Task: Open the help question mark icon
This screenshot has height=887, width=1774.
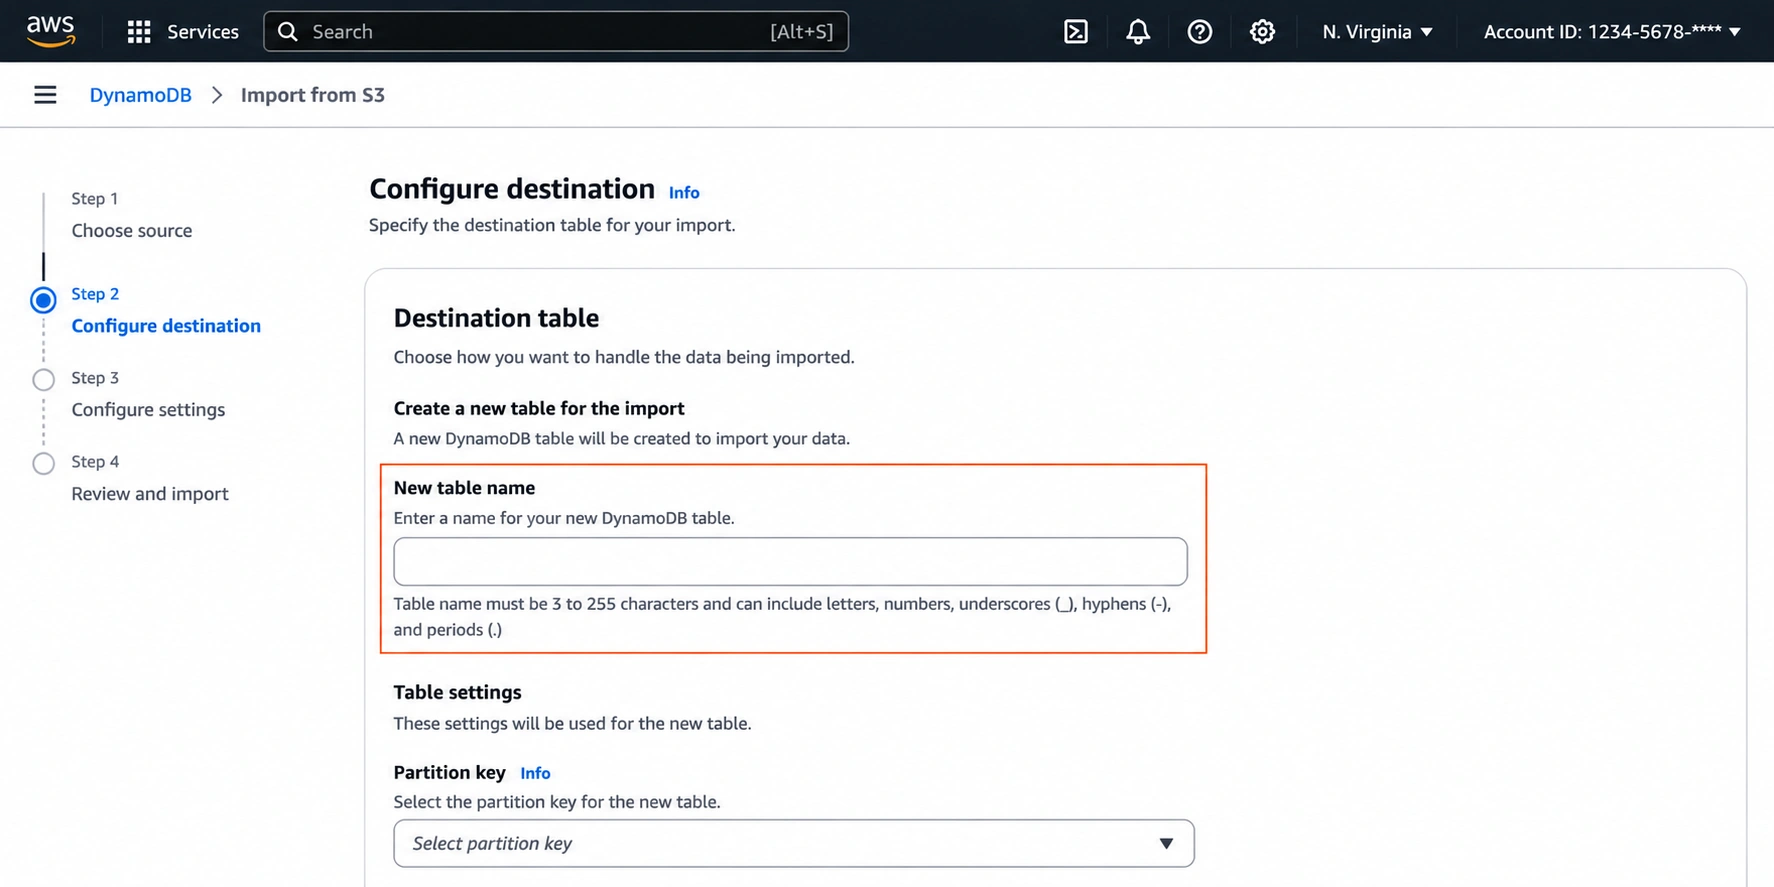Action: point(1200,32)
